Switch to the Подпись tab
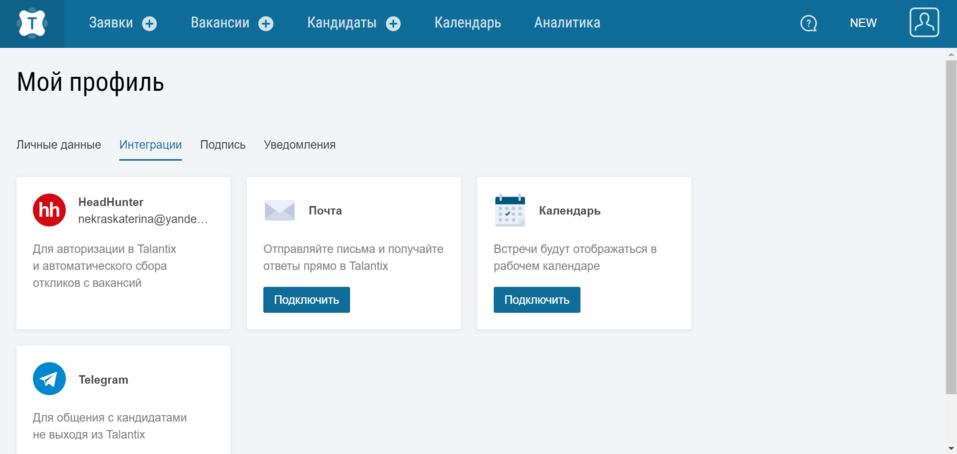Image resolution: width=957 pixels, height=454 pixels. point(223,145)
